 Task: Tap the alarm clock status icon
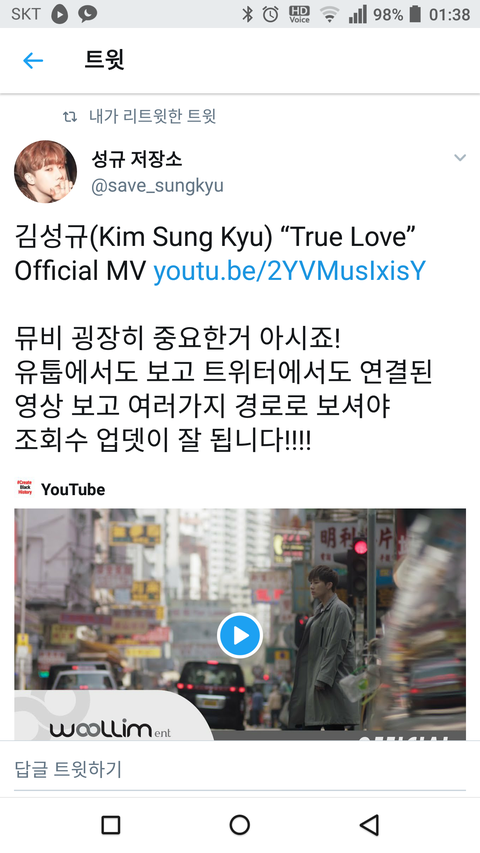coord(270,14)
